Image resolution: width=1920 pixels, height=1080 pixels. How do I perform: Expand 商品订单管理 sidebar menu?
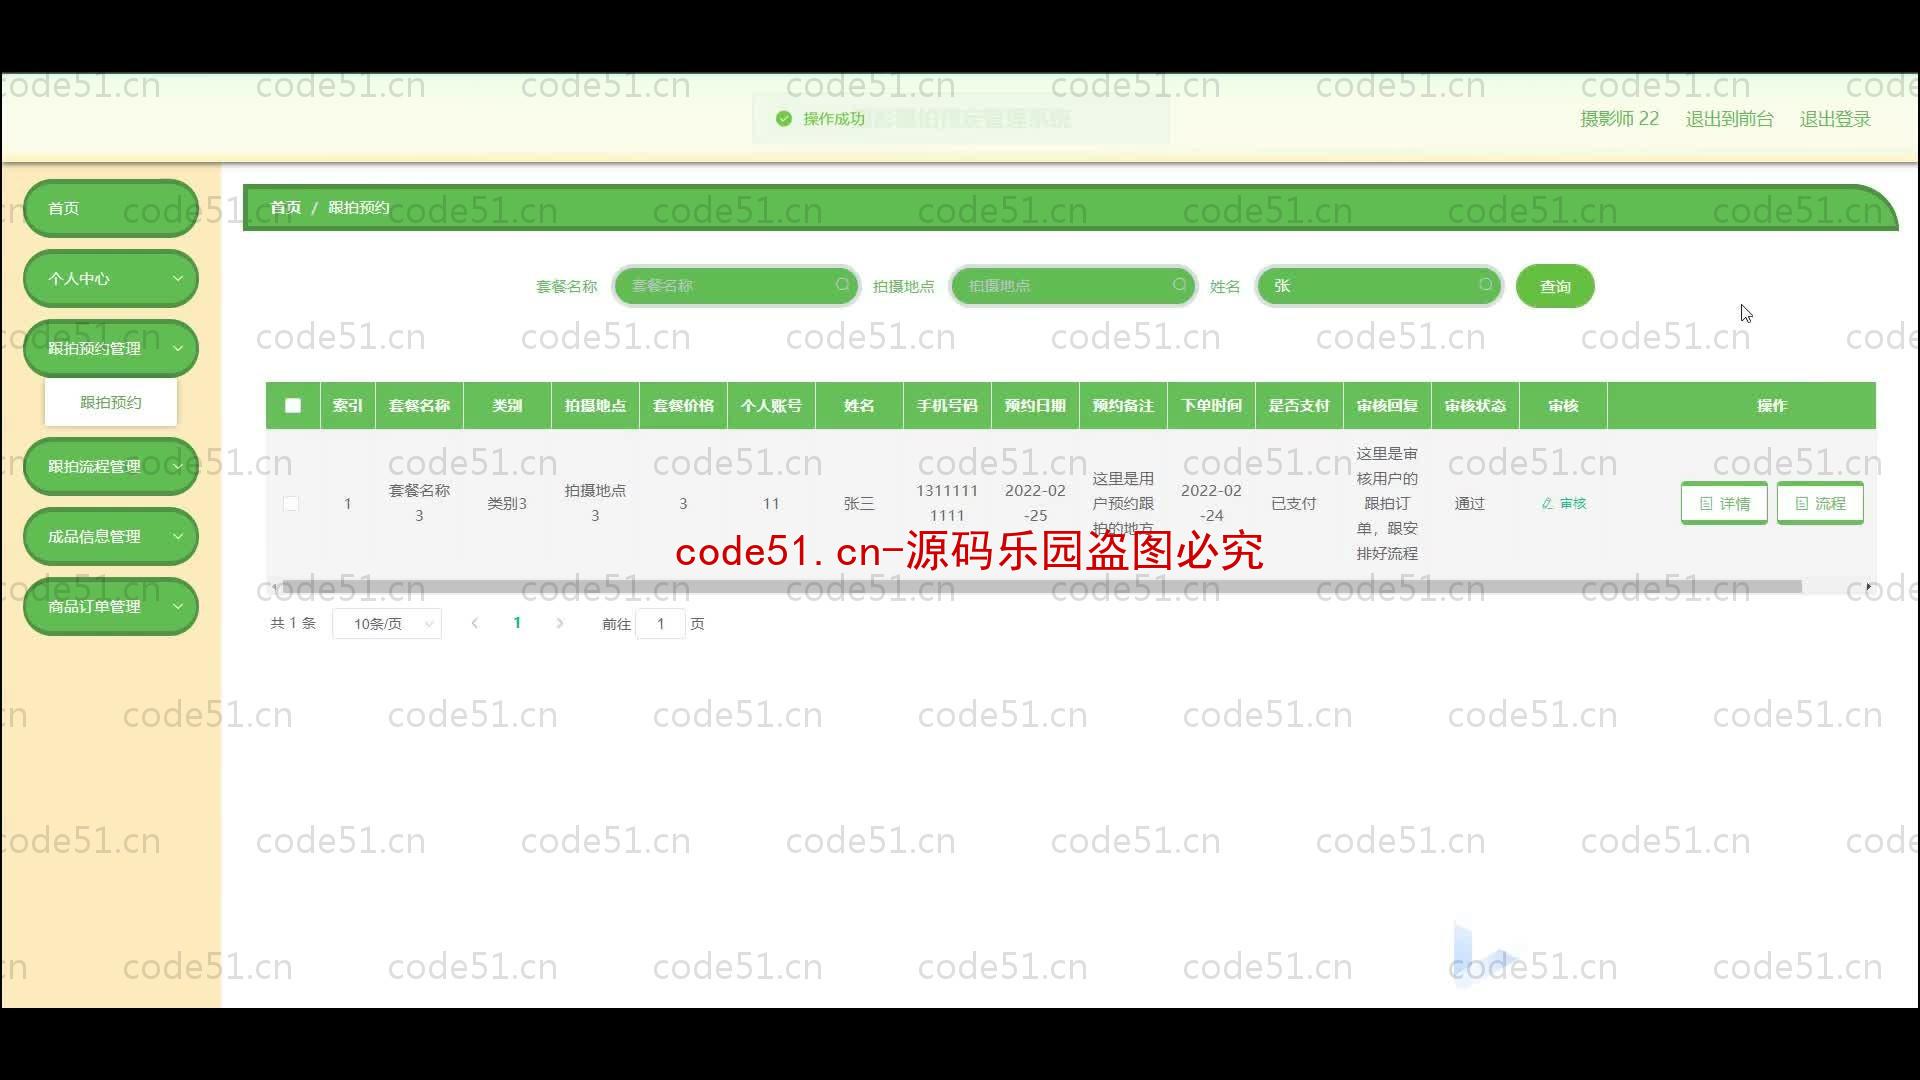(x=109, y=605)
